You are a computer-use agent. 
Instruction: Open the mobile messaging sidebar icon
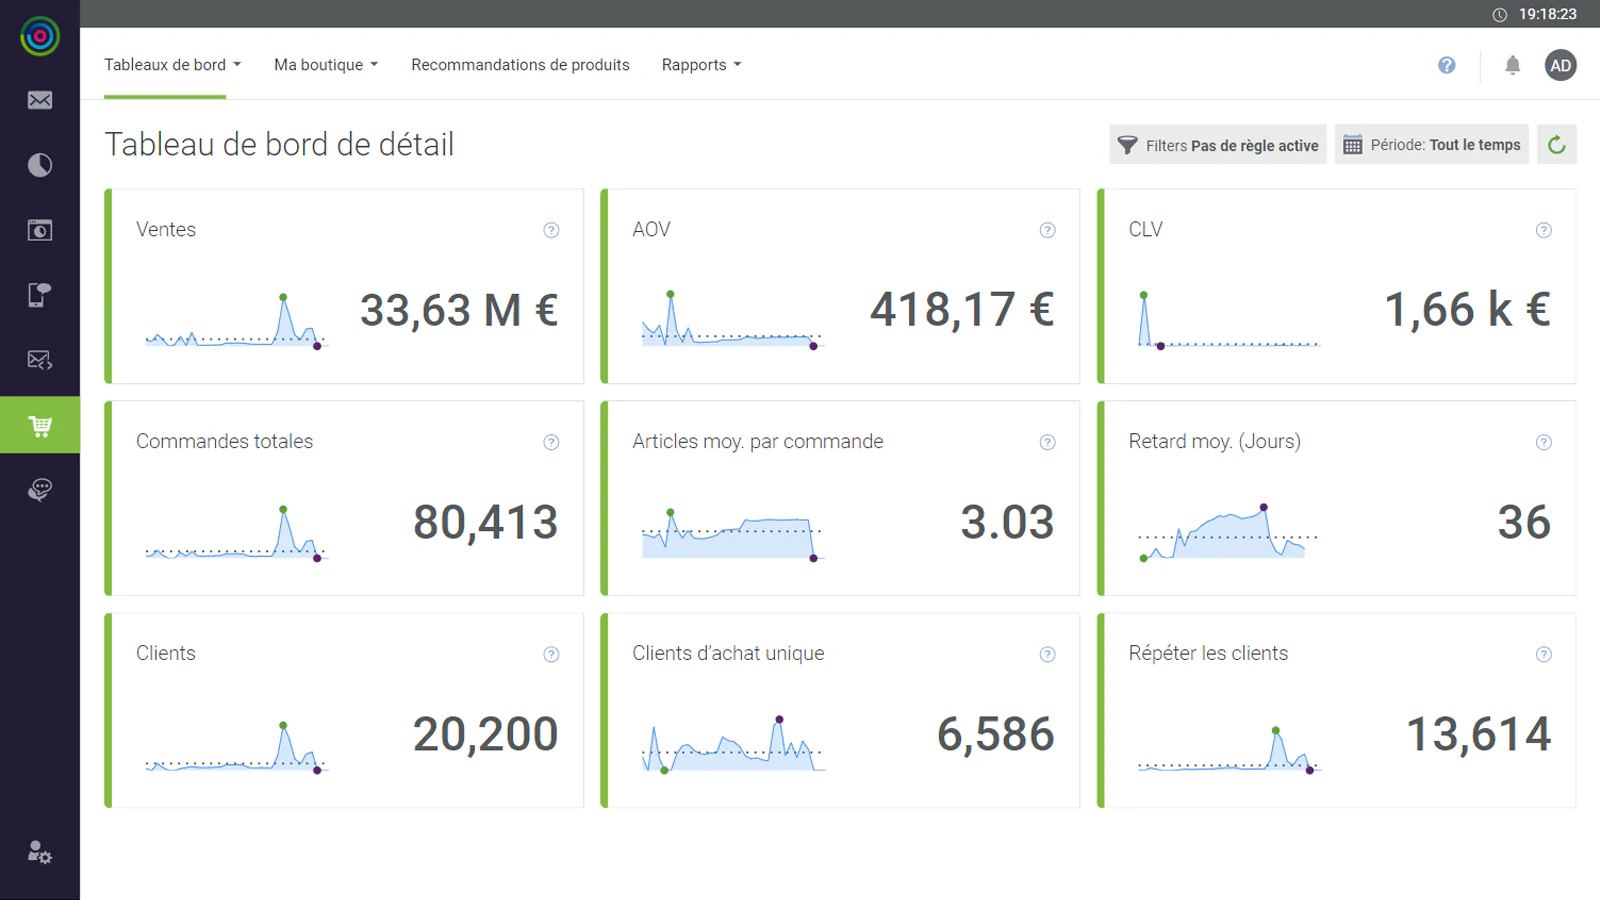tap(40, 295)
